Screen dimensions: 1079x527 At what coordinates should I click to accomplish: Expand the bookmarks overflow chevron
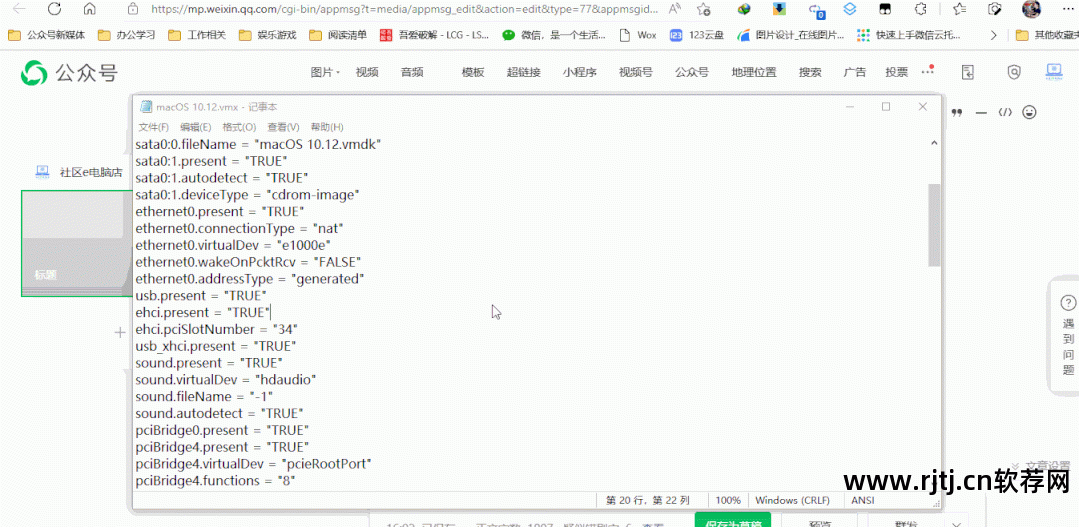[995, 35]
